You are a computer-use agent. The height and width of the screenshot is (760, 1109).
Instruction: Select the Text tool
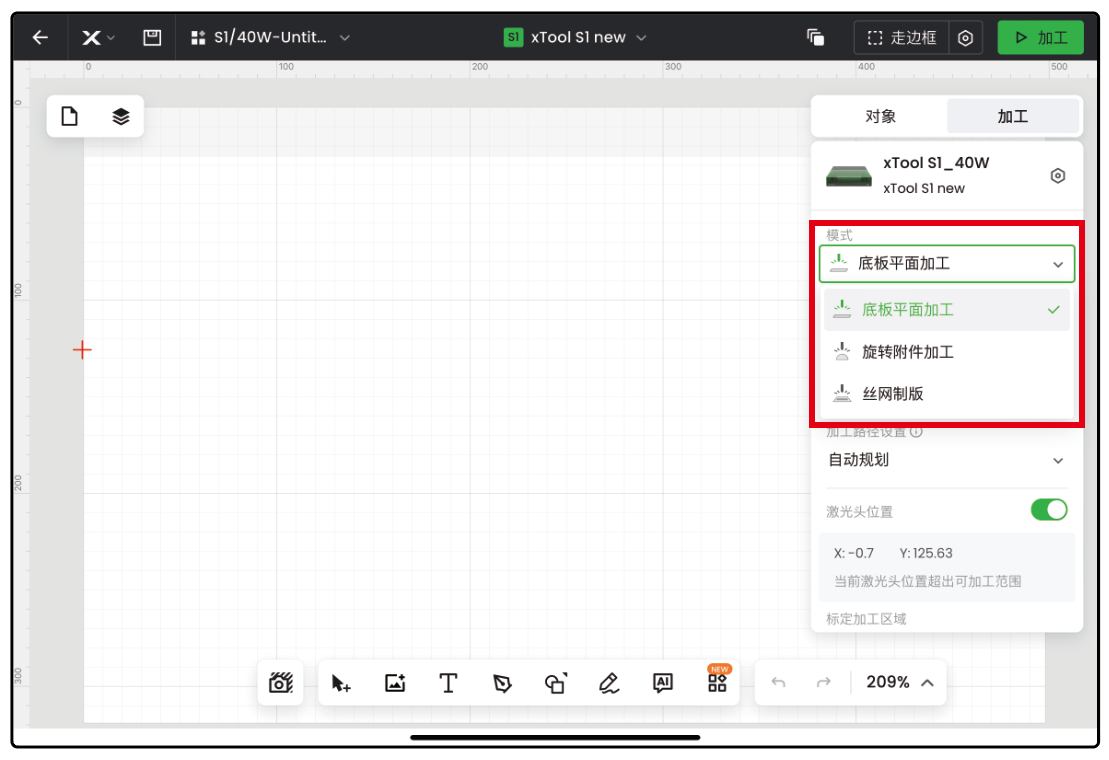(x=448, y=683)
